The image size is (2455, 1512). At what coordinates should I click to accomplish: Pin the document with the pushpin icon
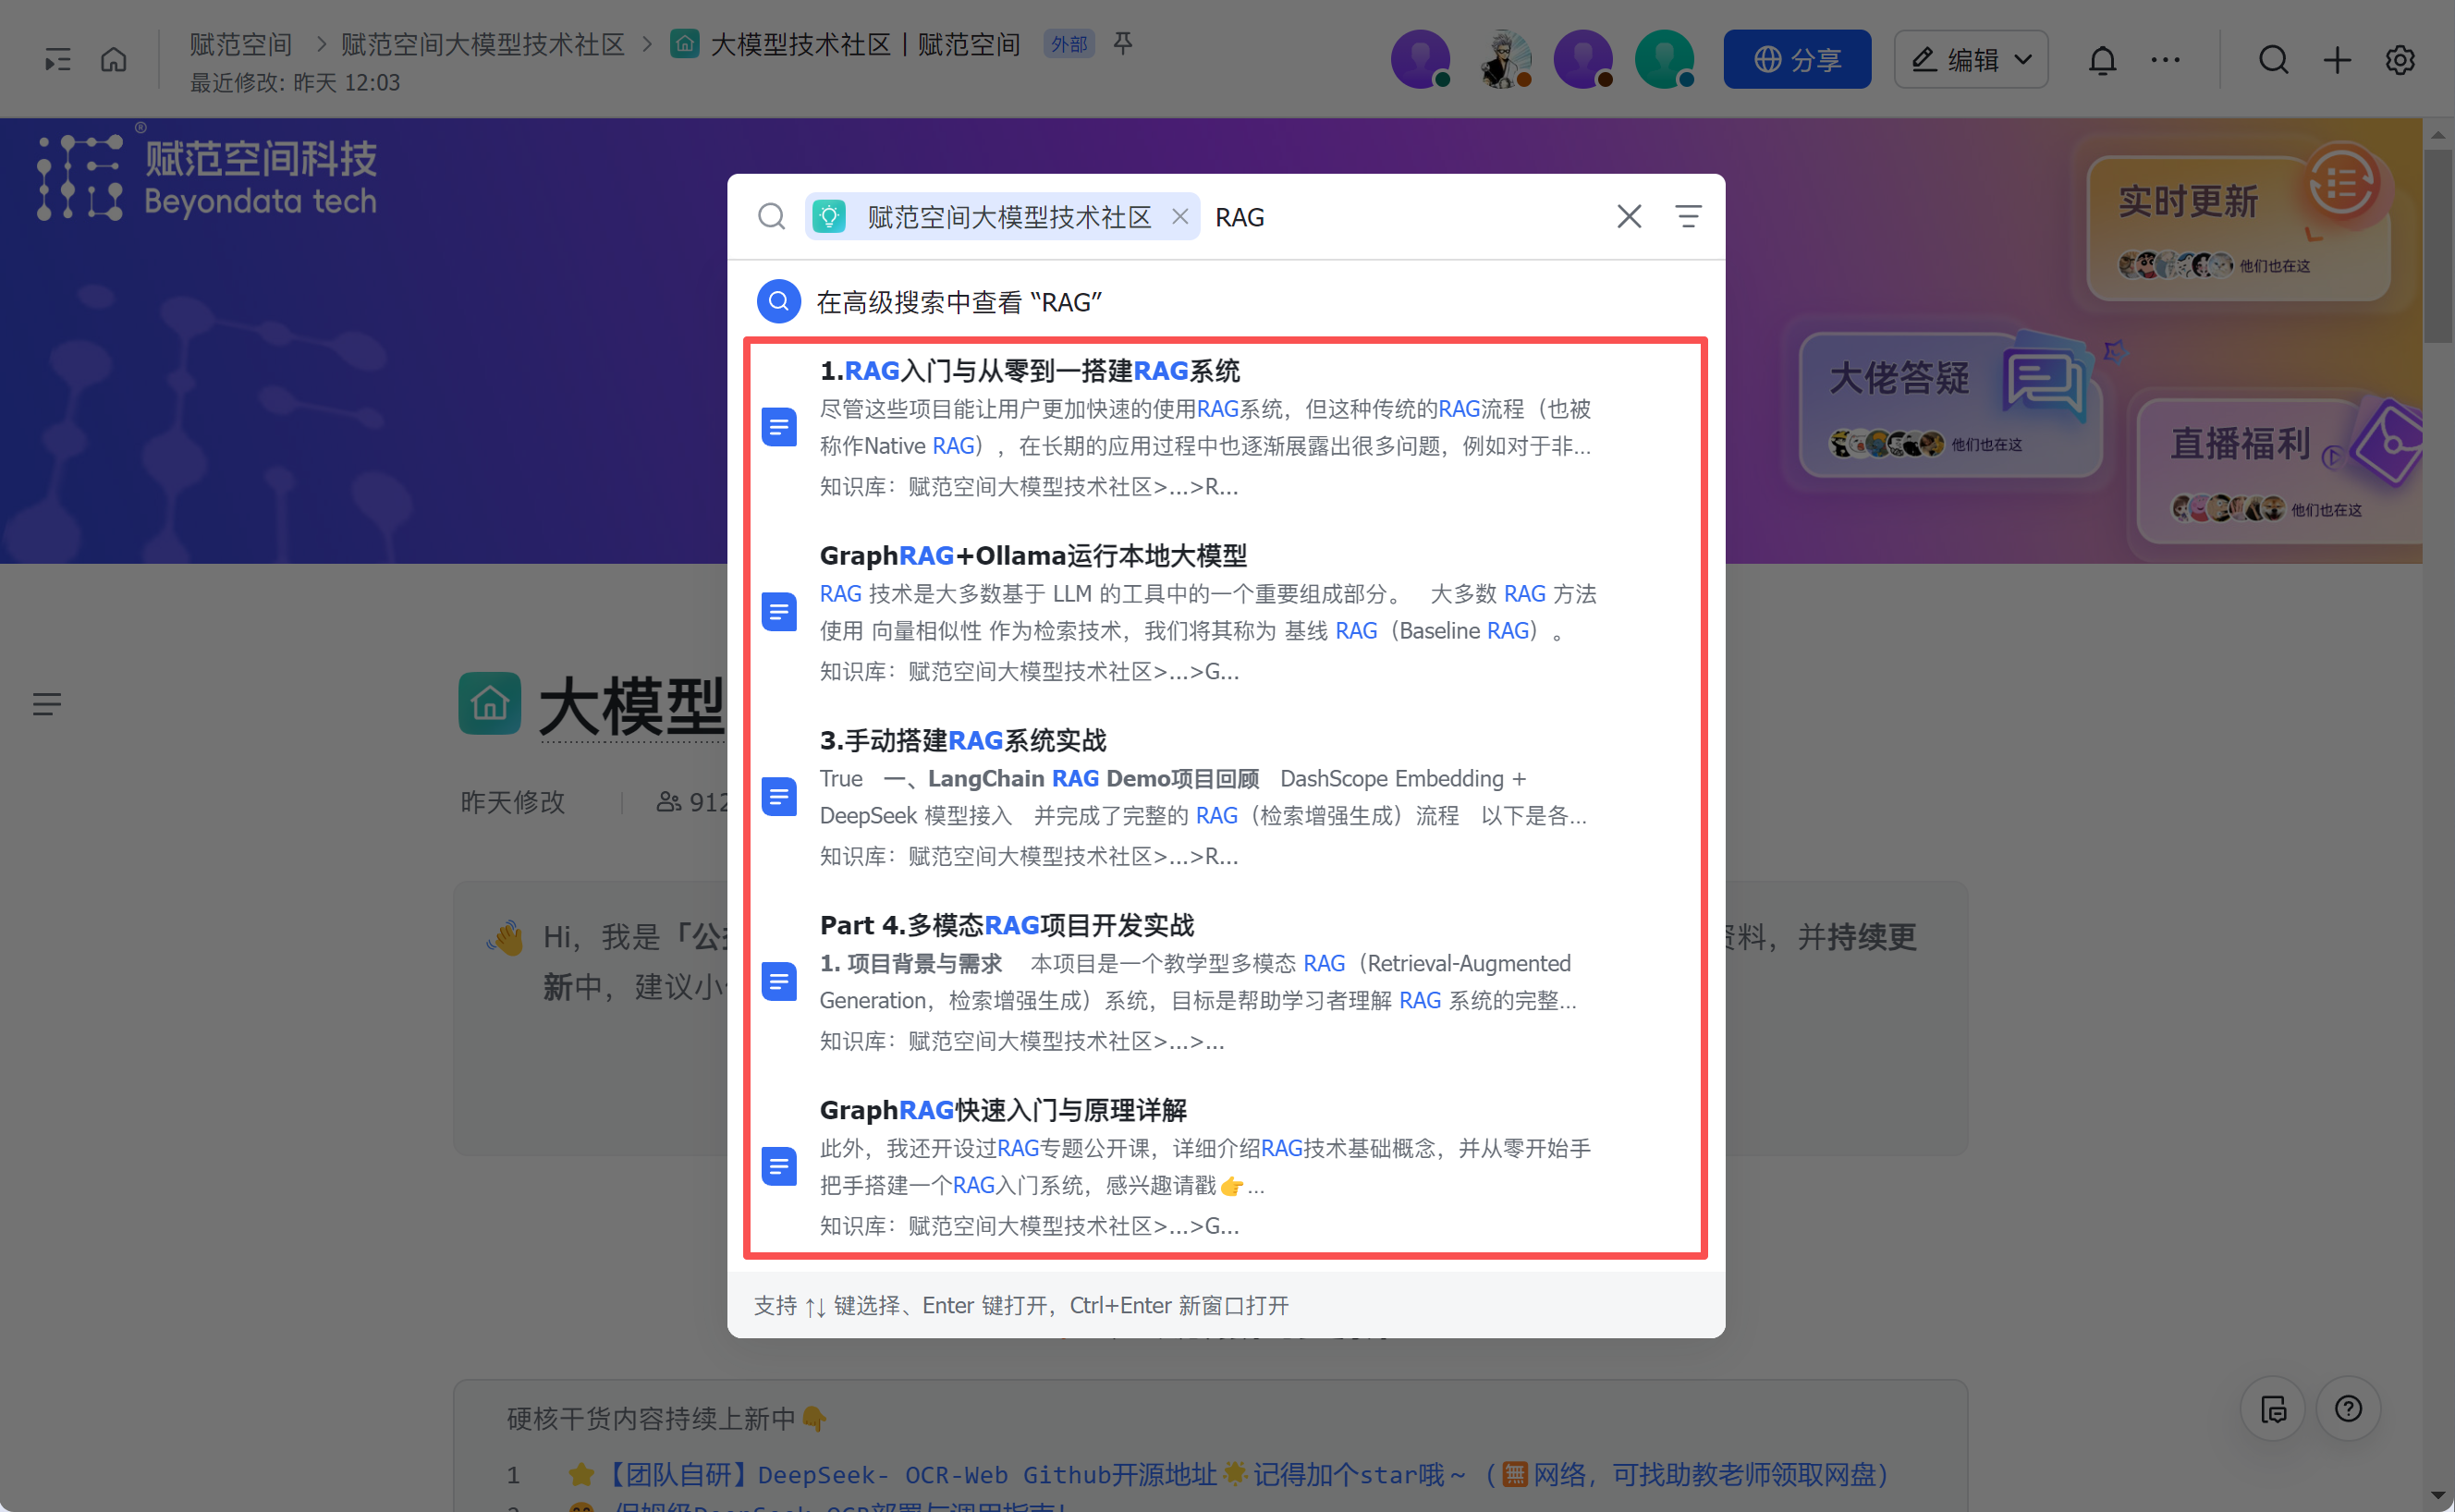[x=1123, y=43]
